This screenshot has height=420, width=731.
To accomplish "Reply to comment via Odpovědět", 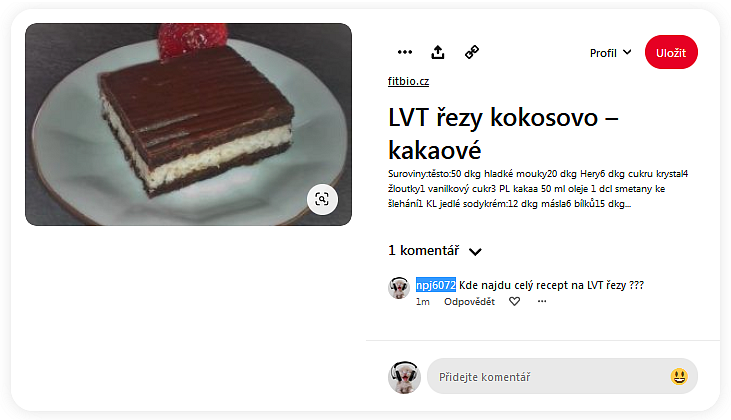I will click(x=469, y=302).
